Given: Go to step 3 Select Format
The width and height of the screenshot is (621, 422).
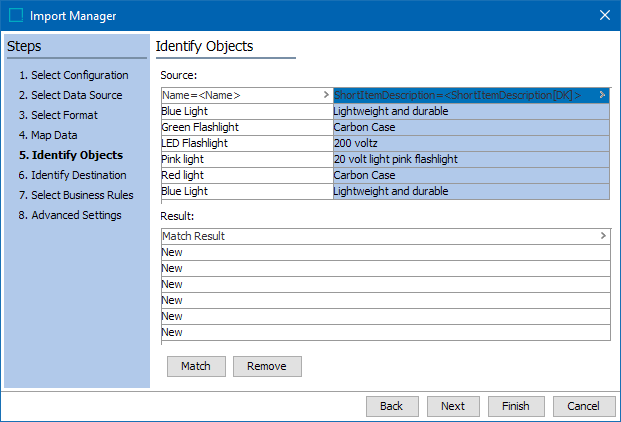Looking at the screenshot, I should (x=58, y=115).
